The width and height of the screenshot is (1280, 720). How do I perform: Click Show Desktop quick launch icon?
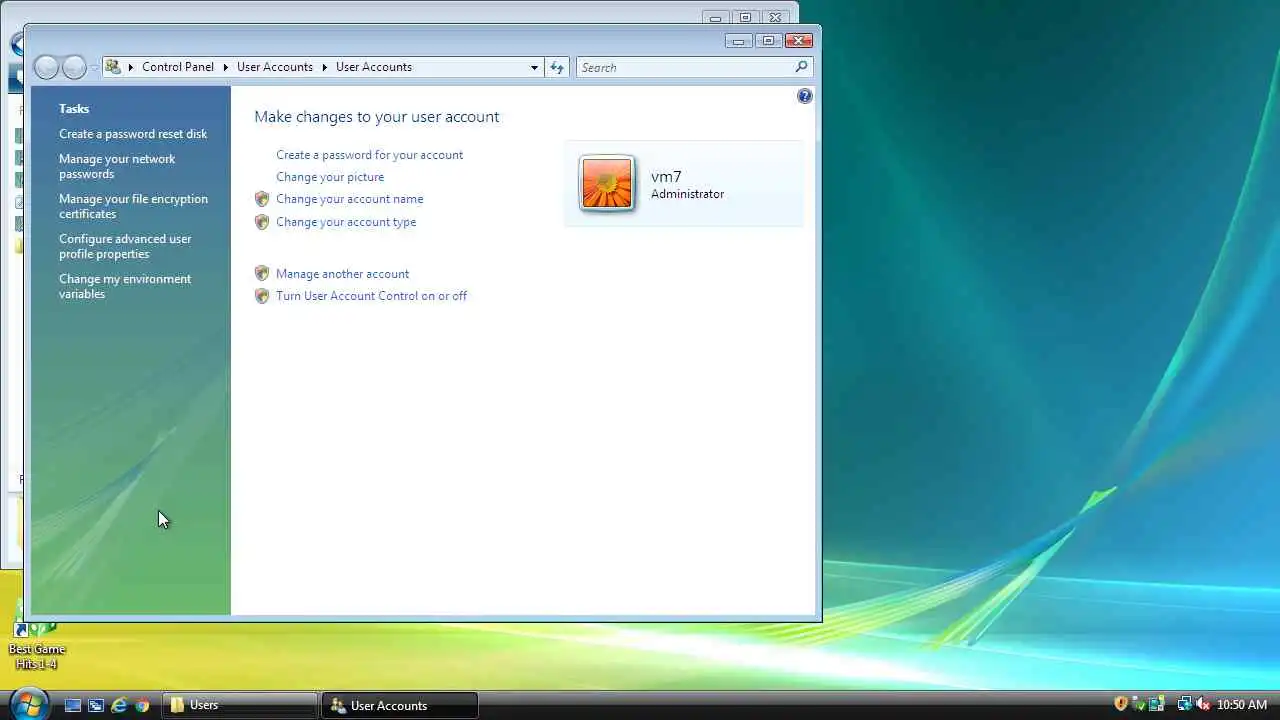(73, 705)
